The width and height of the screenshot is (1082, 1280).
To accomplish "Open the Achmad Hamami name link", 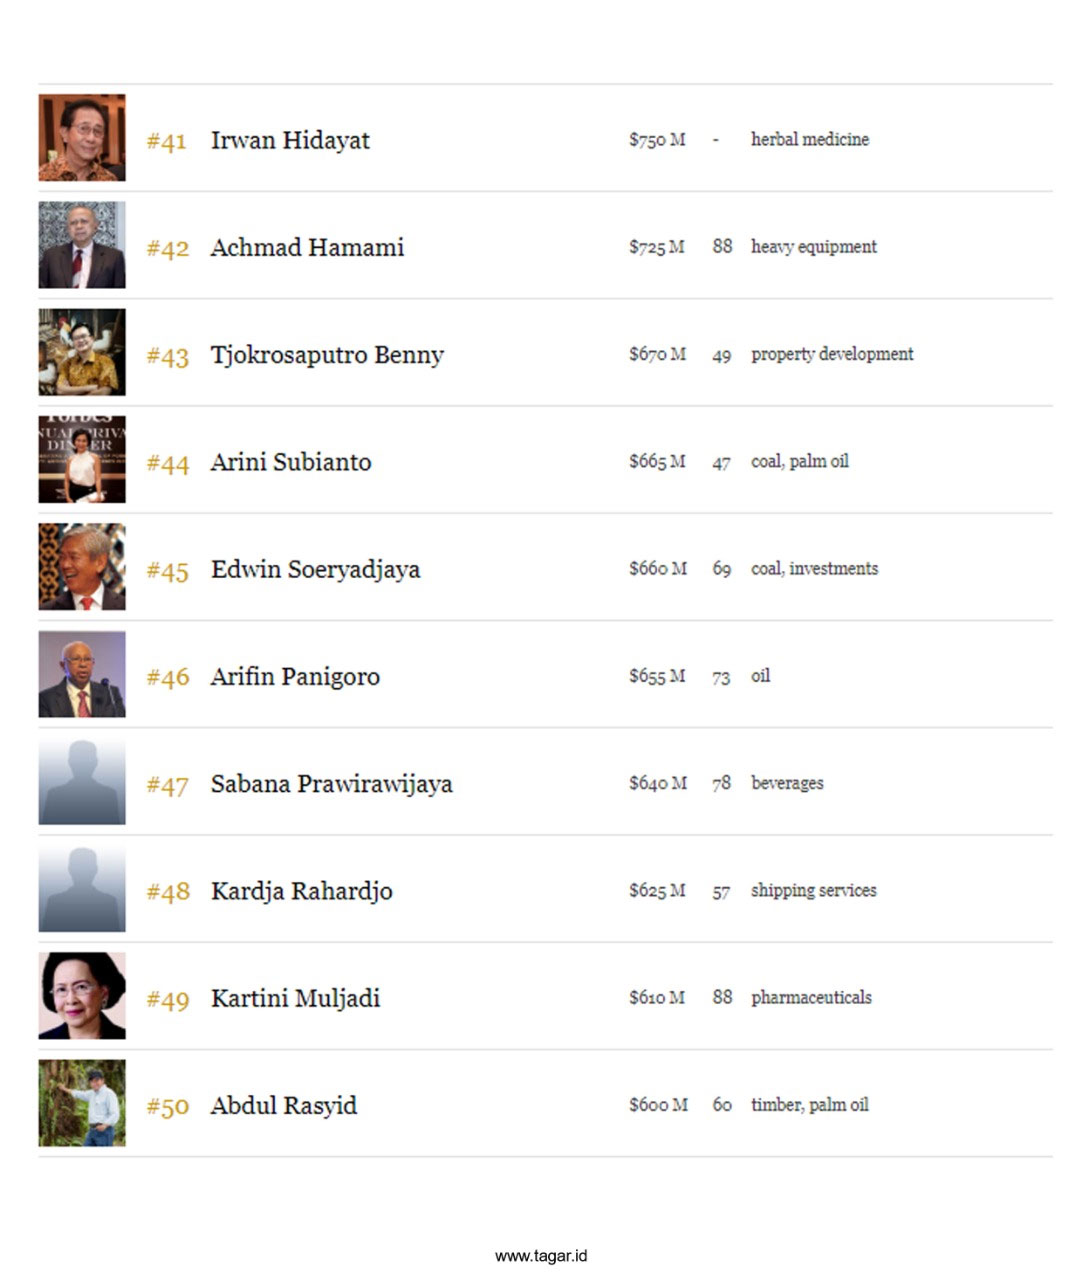I will [x=307, y=247].
